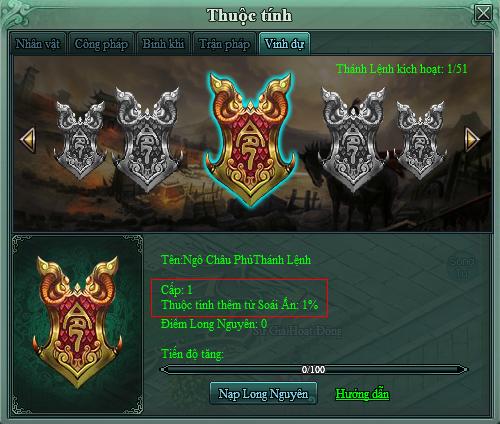The image size is (500, 424).
Task: Choose the silver emblem right of the gold one
Action: pos(353,139)
